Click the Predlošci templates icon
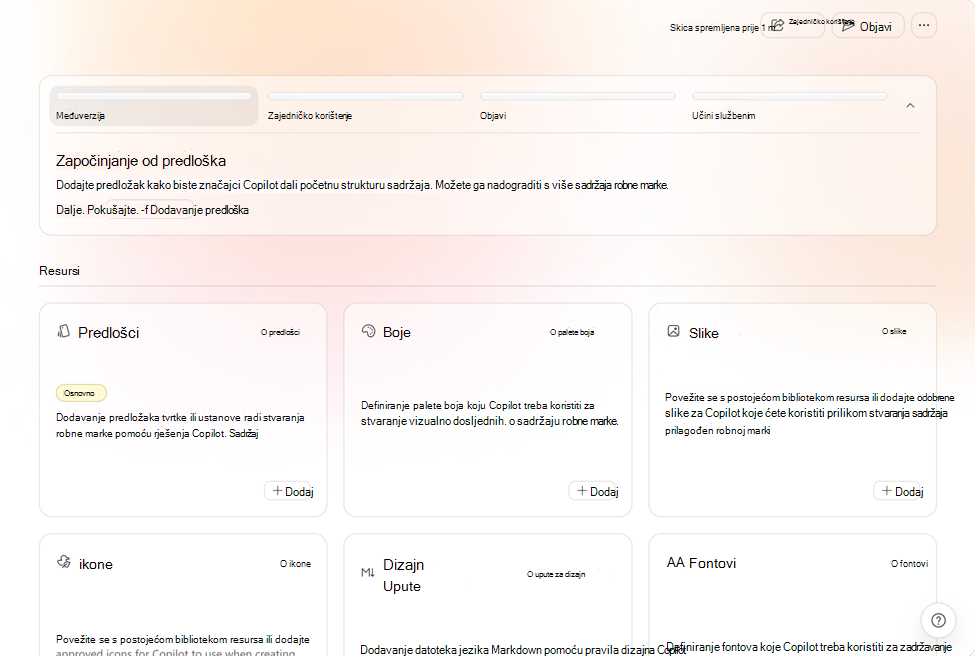975x656 pixels. coord(63,331)
